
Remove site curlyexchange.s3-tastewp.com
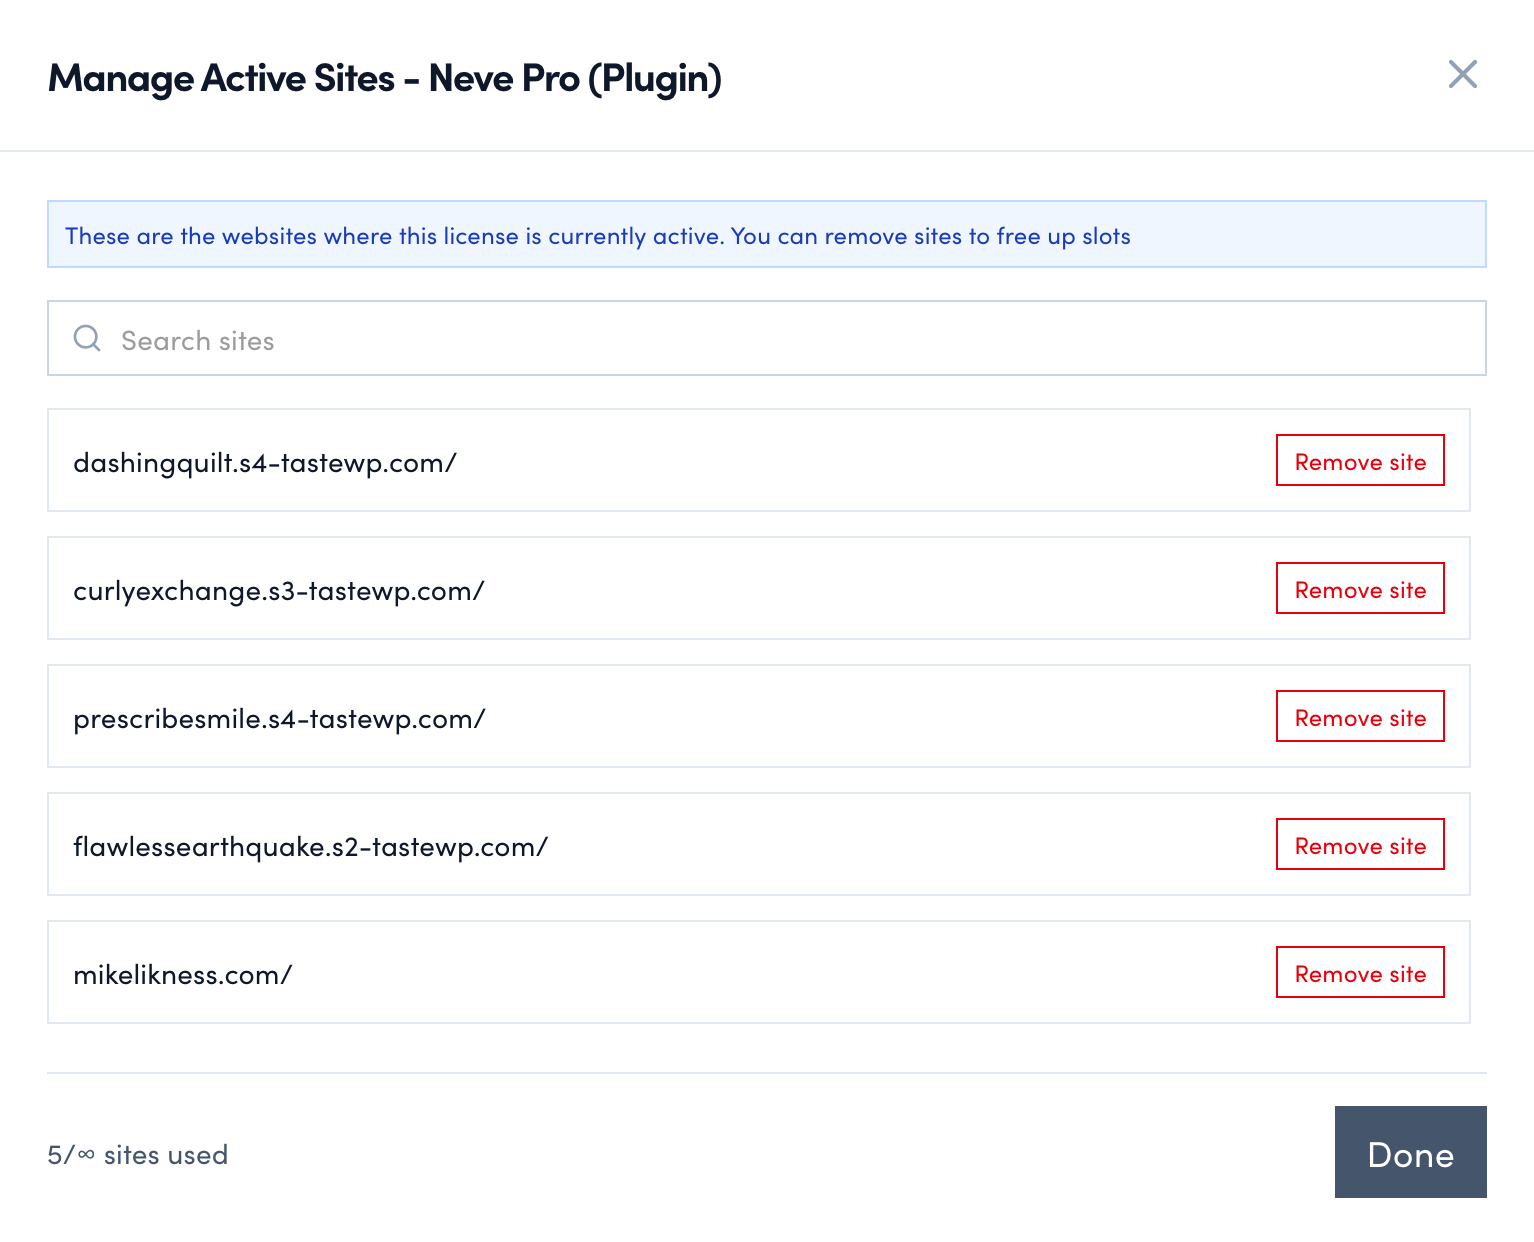(1360, 588)
